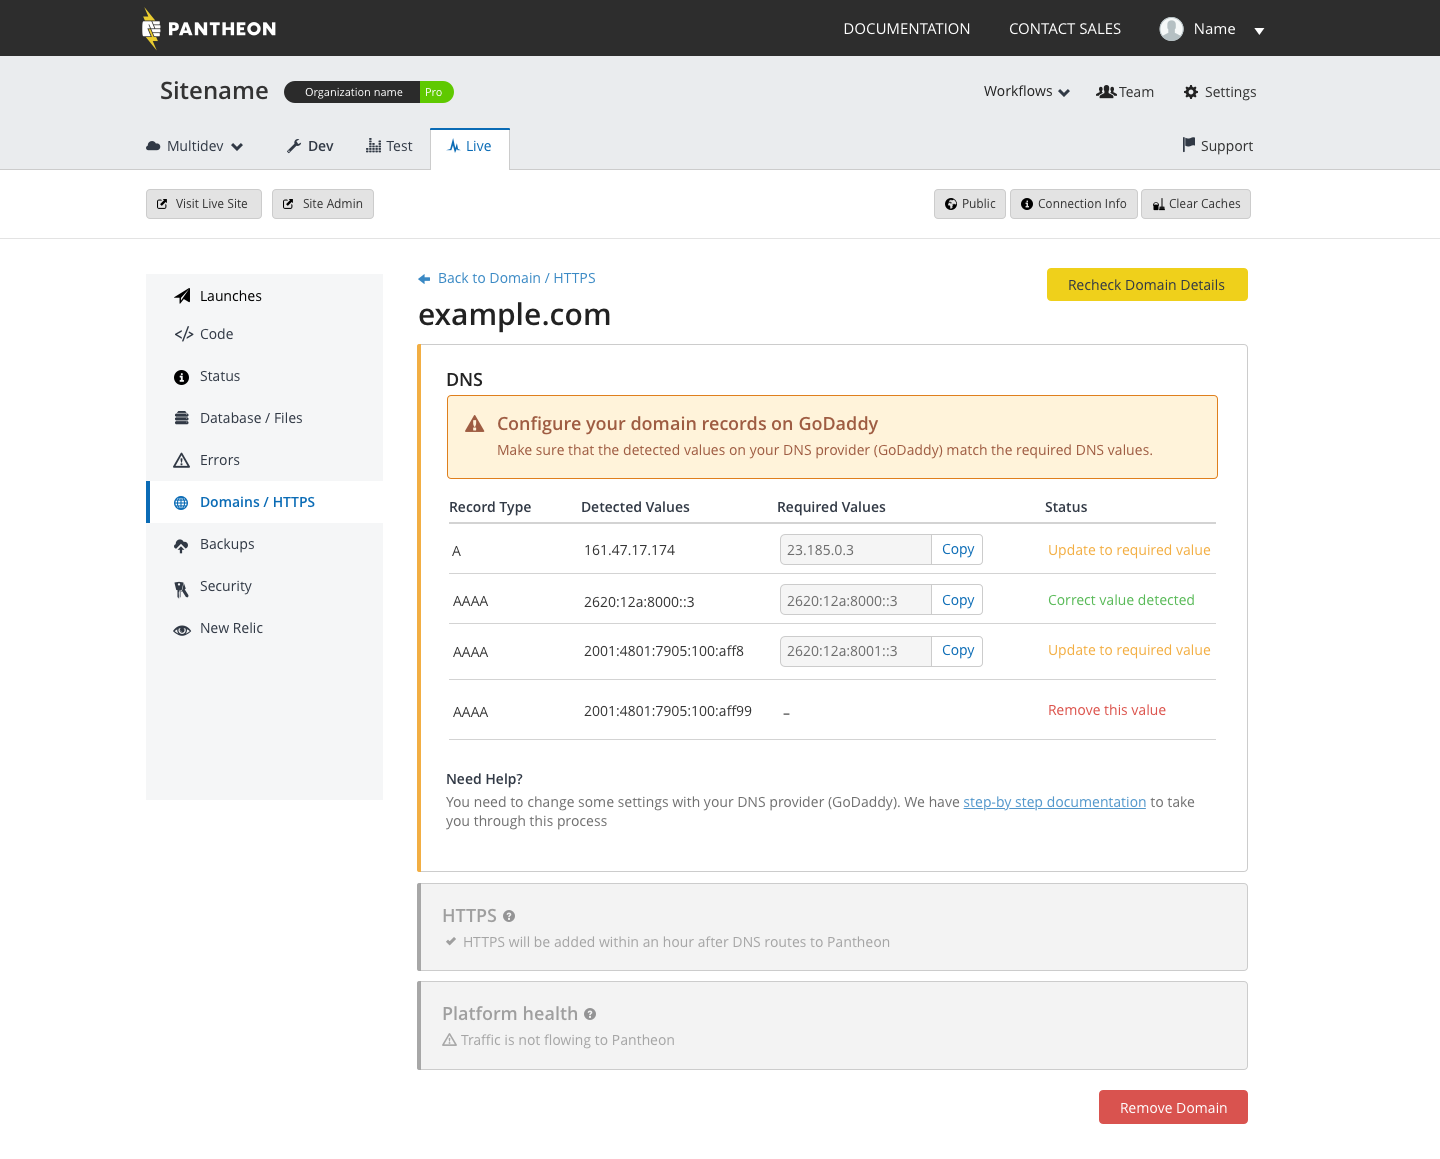Open the Name account dropdown arrow
This screenshot has width=1440, height=1159.
click(x=1259, y=31)
